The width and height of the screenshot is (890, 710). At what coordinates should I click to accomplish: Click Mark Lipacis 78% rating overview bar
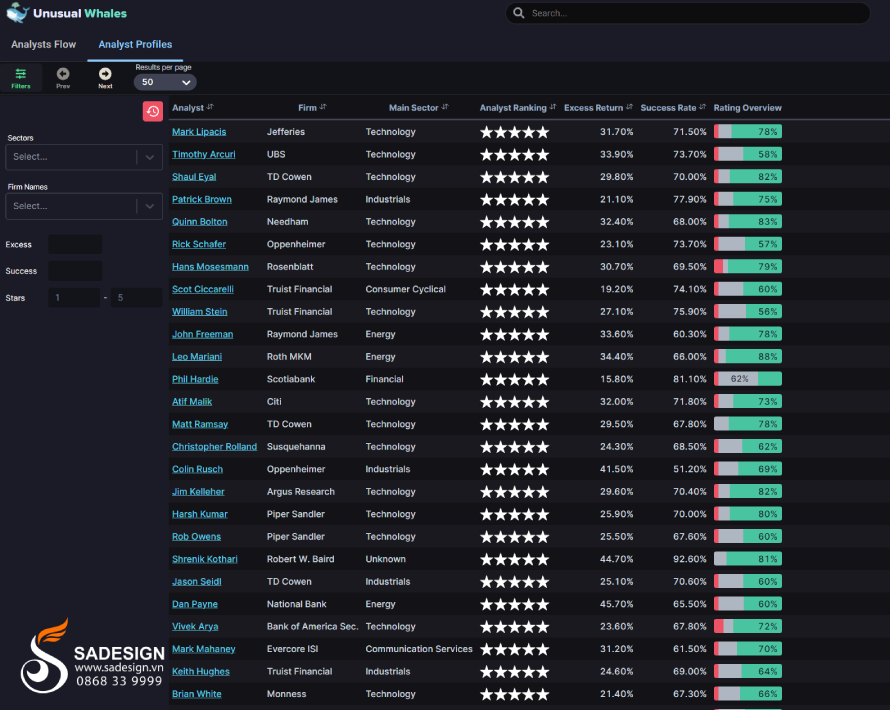[748, 132]
